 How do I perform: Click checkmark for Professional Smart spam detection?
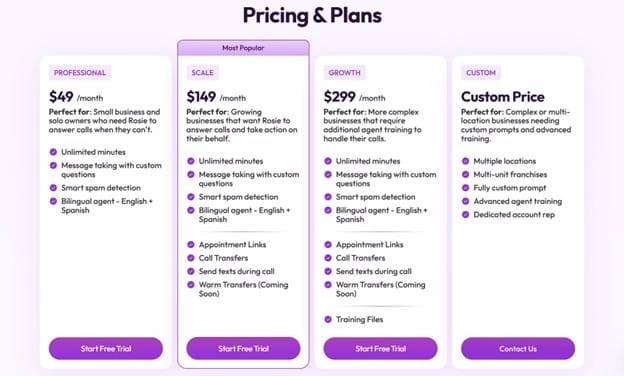click(53, 187)
